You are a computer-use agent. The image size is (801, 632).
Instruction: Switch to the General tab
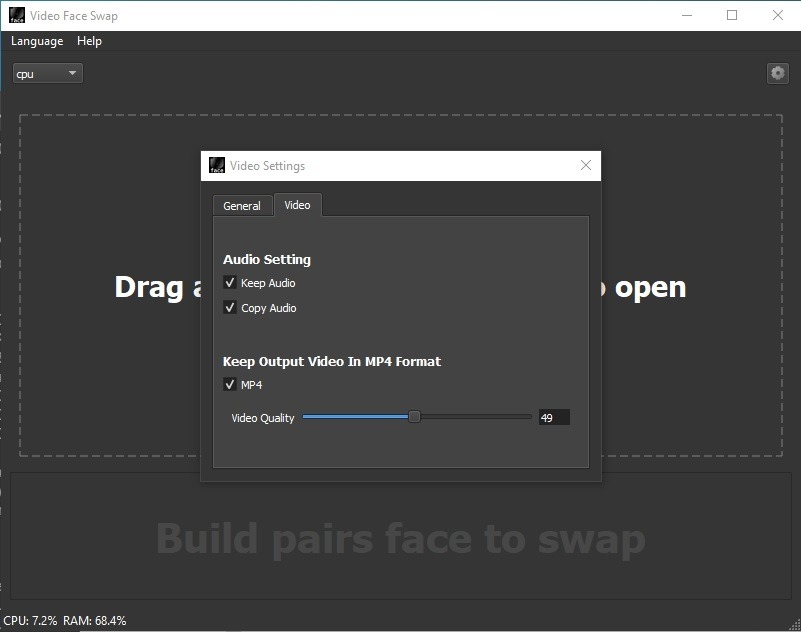pos(242,206)
